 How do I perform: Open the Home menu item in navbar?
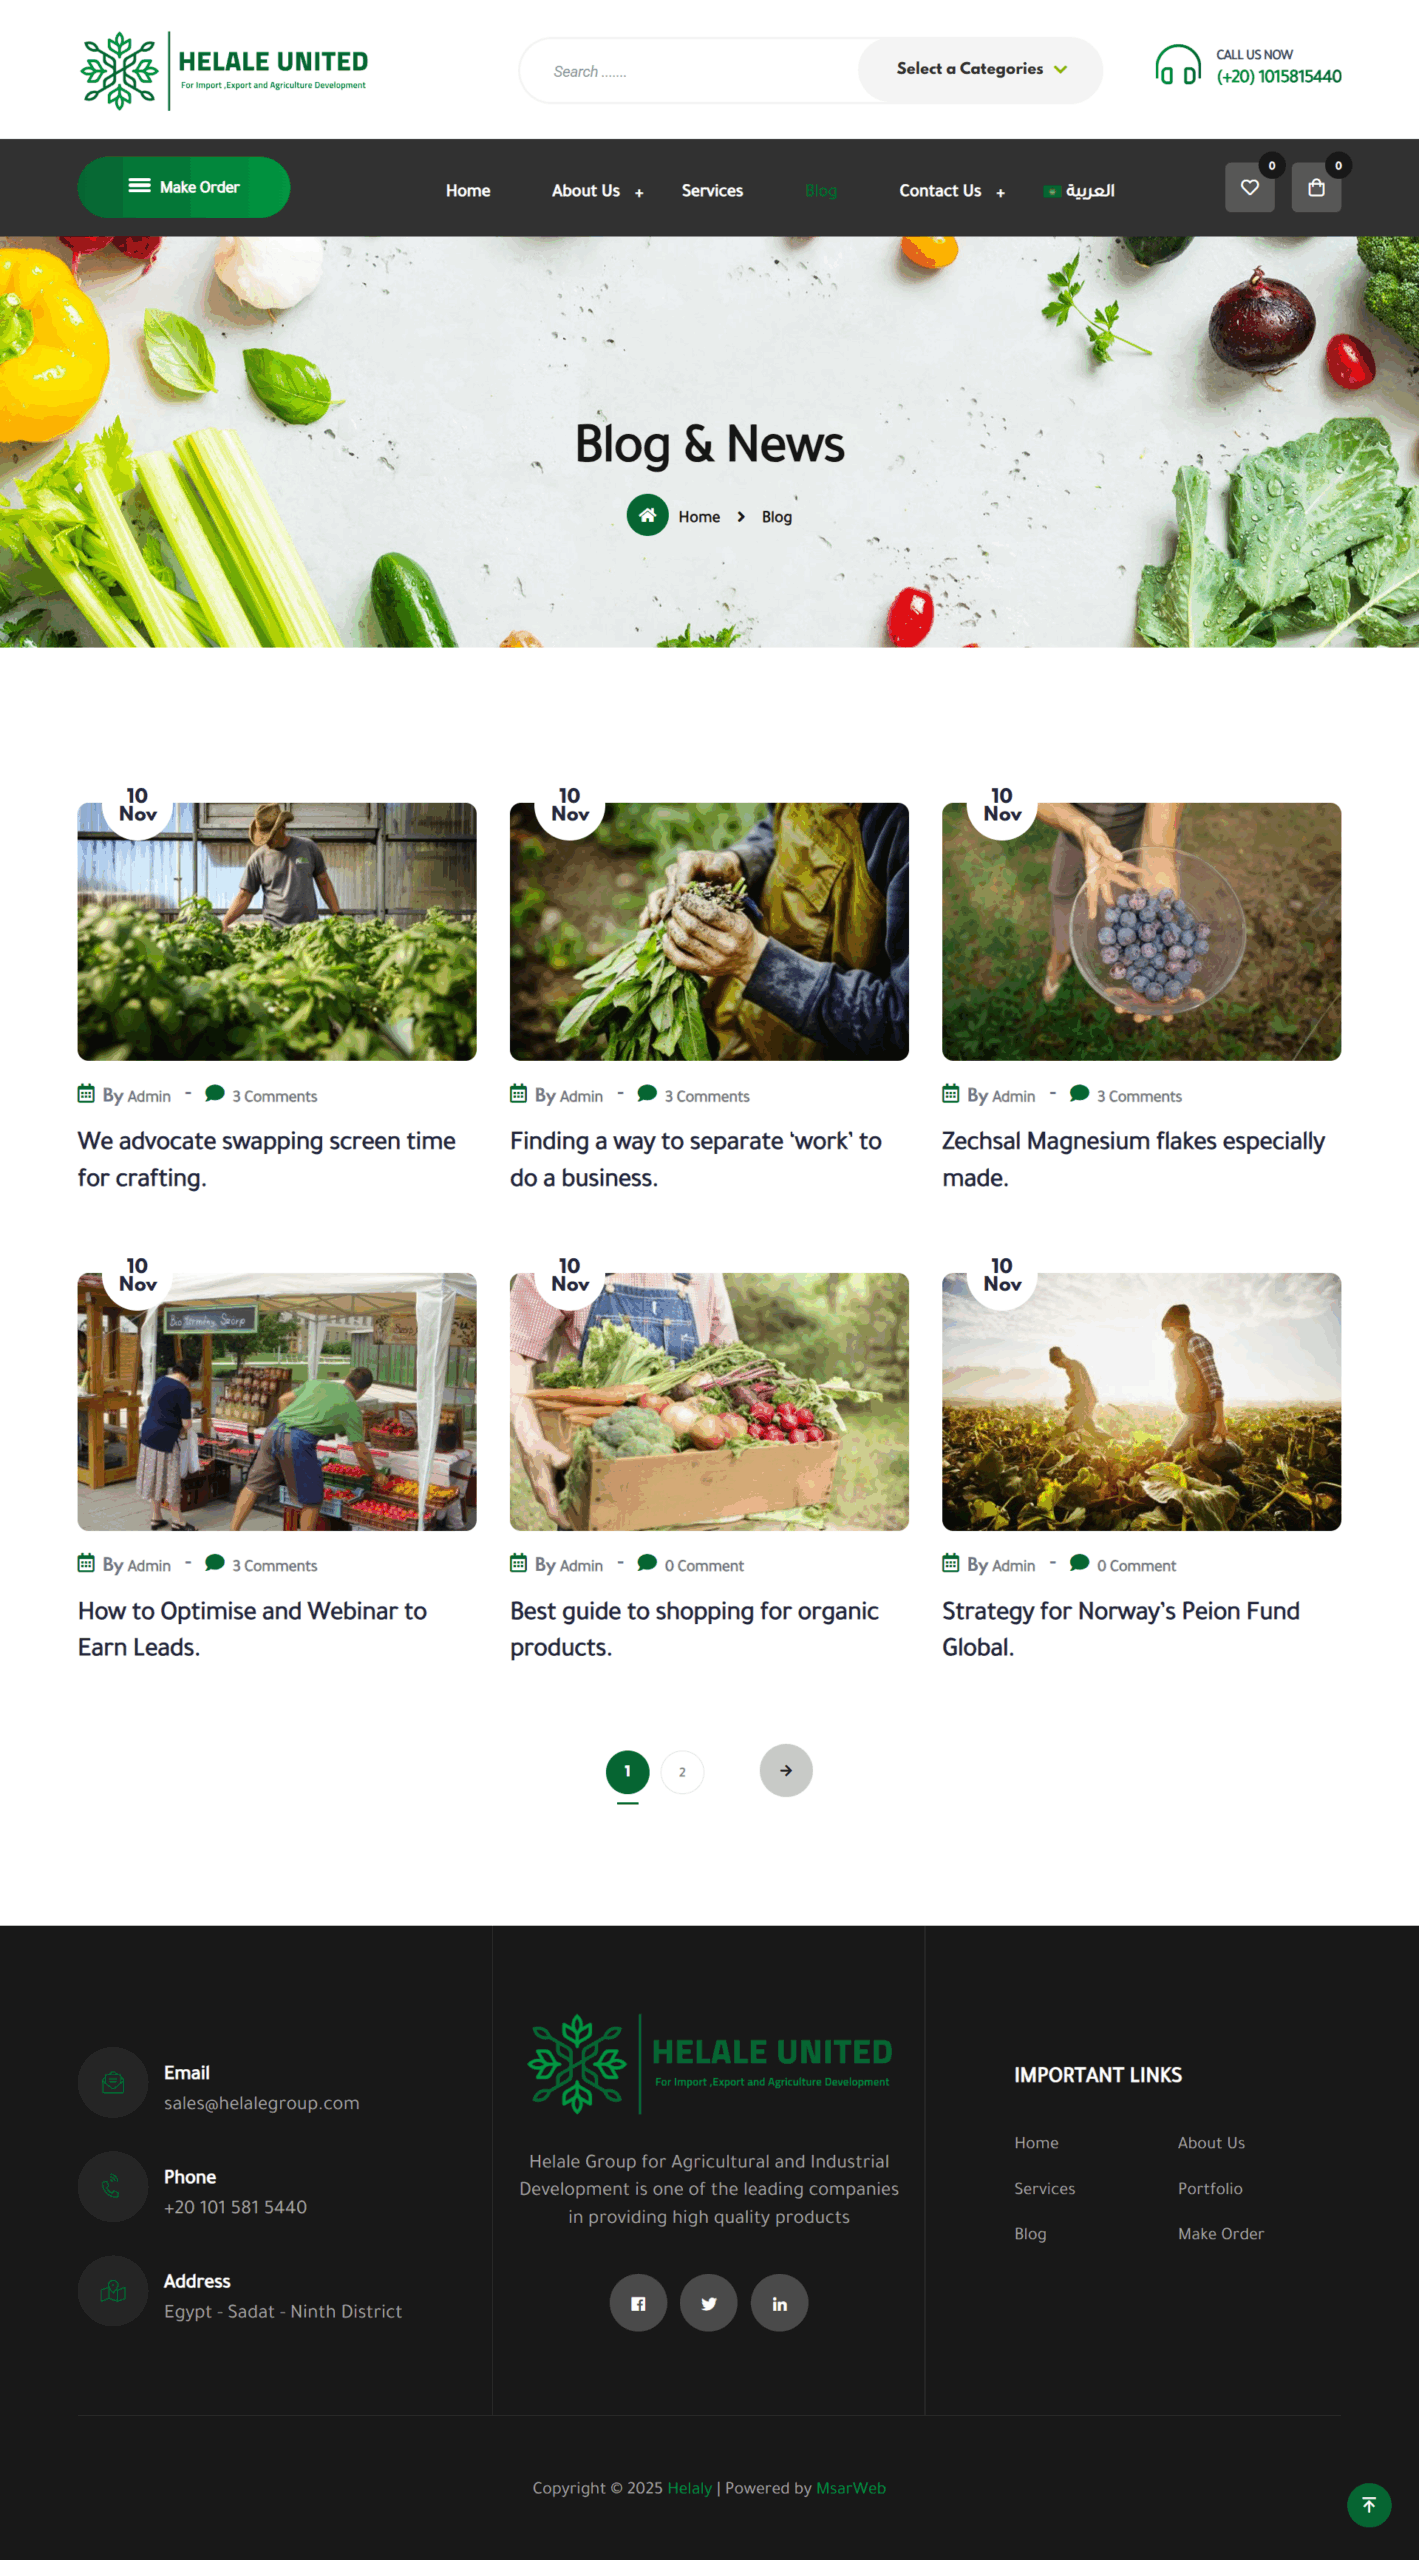[x=468, y=191]
